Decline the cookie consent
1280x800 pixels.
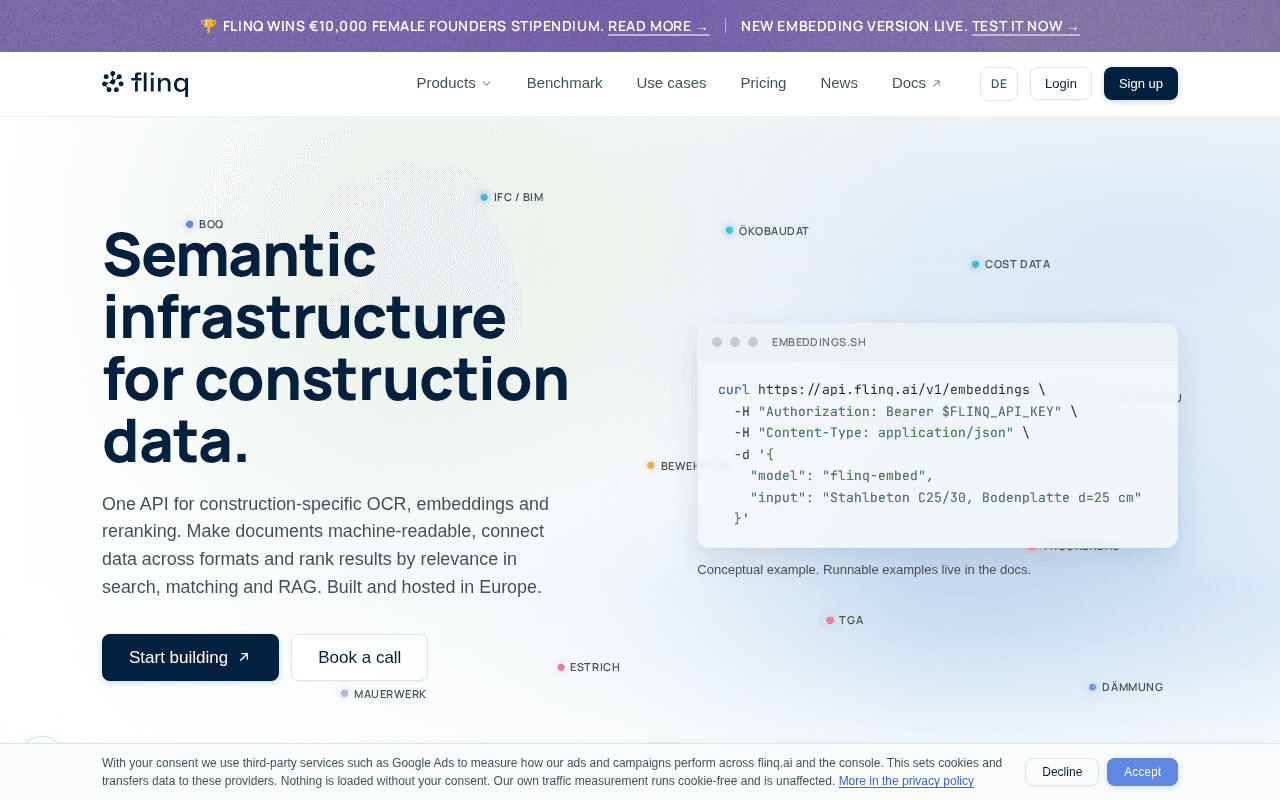(1062, 772)
